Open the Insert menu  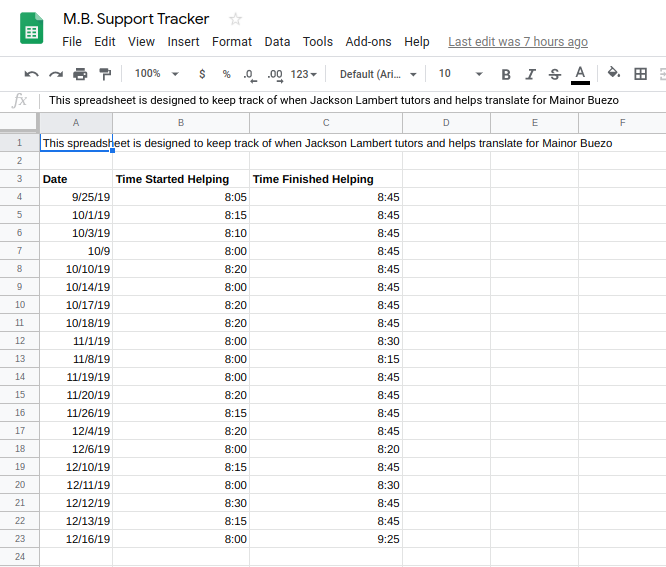point(183,42)
